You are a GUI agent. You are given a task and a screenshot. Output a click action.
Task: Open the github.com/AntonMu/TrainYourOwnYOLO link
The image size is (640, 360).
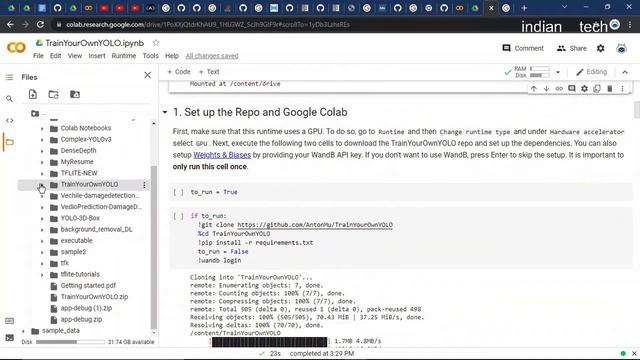315,225
